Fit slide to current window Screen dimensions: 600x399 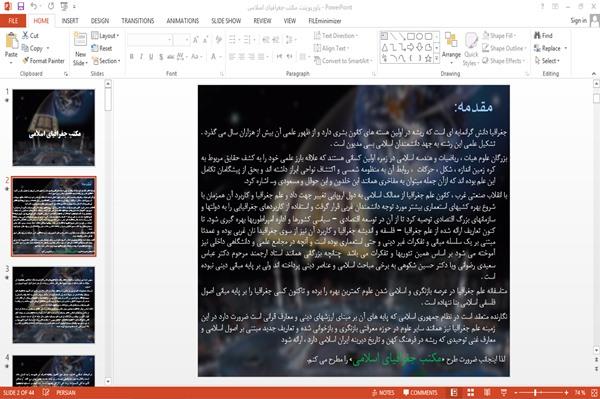(594, 392)
